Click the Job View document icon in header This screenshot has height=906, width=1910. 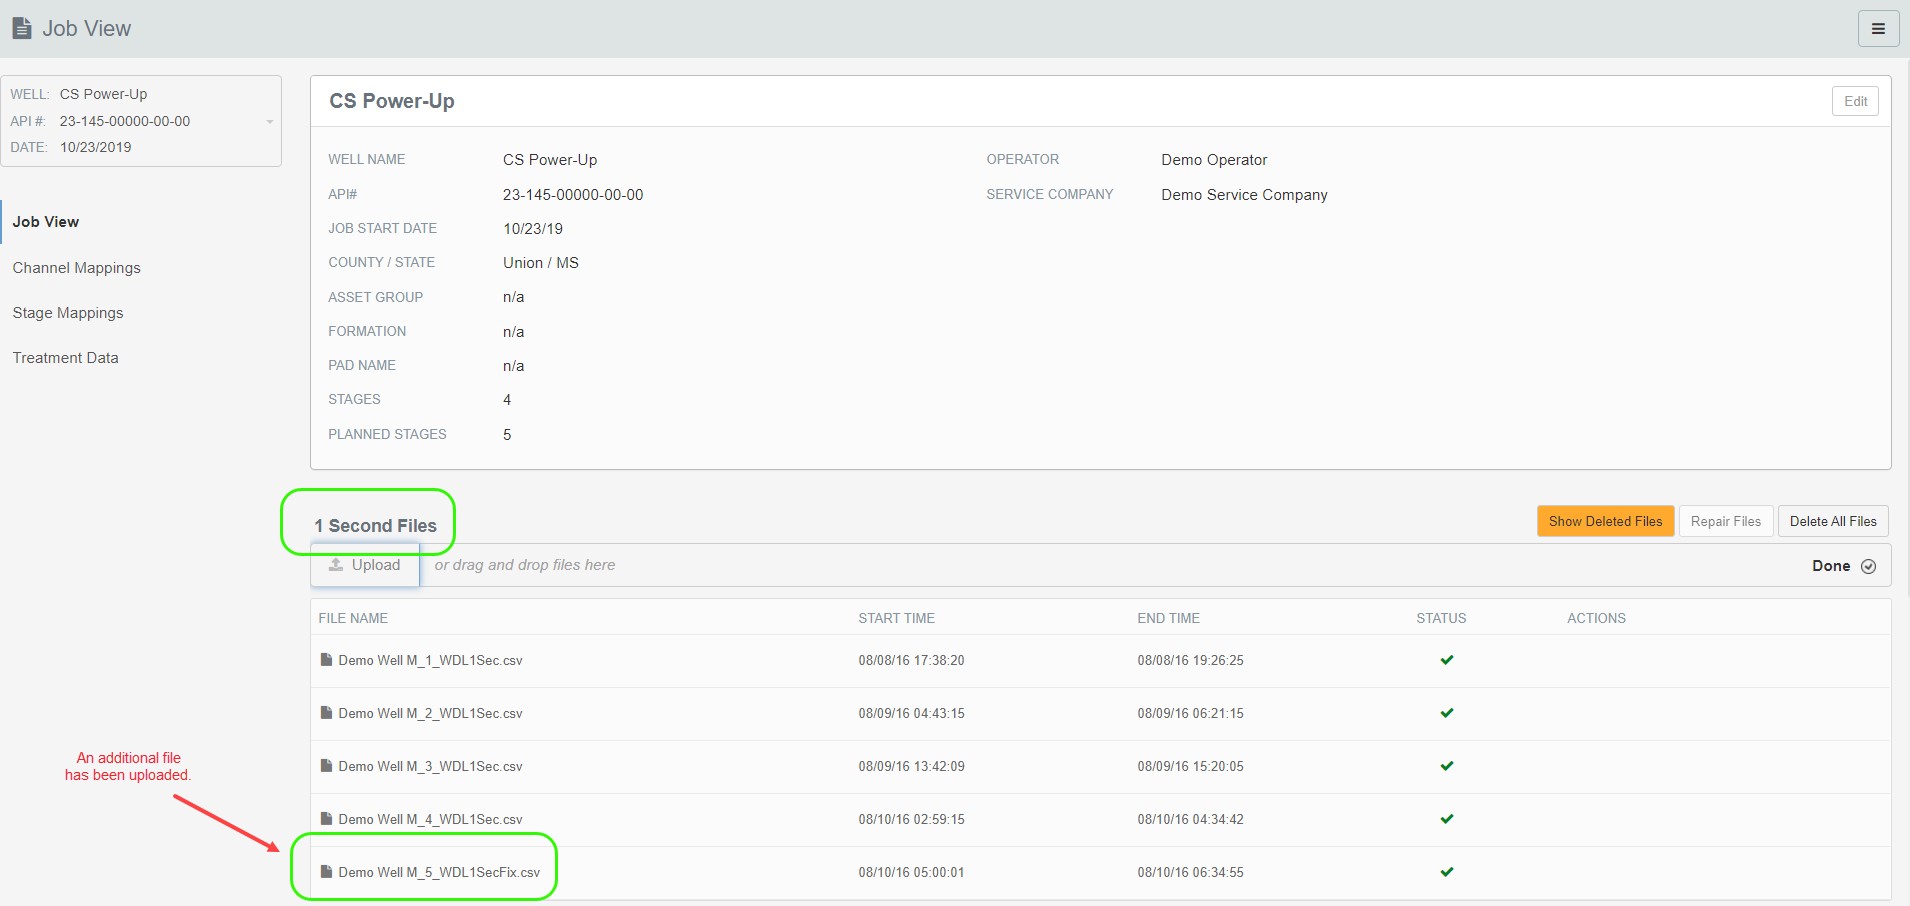[x=22, y=29]
